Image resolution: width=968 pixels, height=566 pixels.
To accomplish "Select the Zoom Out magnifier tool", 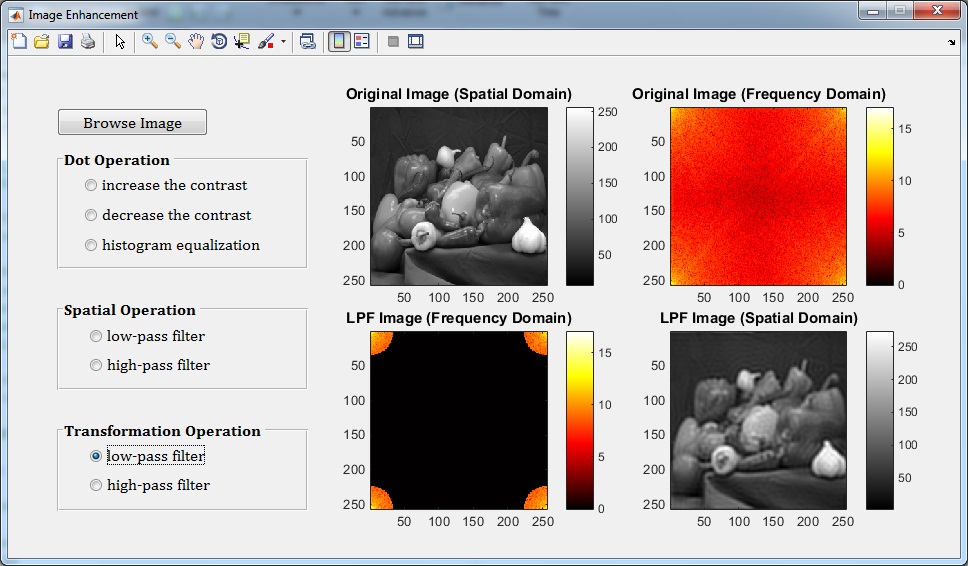I will coord(172,42).
